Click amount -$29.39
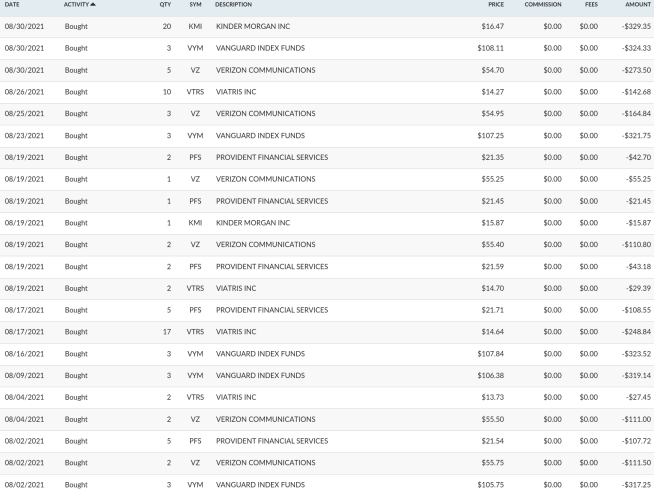 (638, 288)
